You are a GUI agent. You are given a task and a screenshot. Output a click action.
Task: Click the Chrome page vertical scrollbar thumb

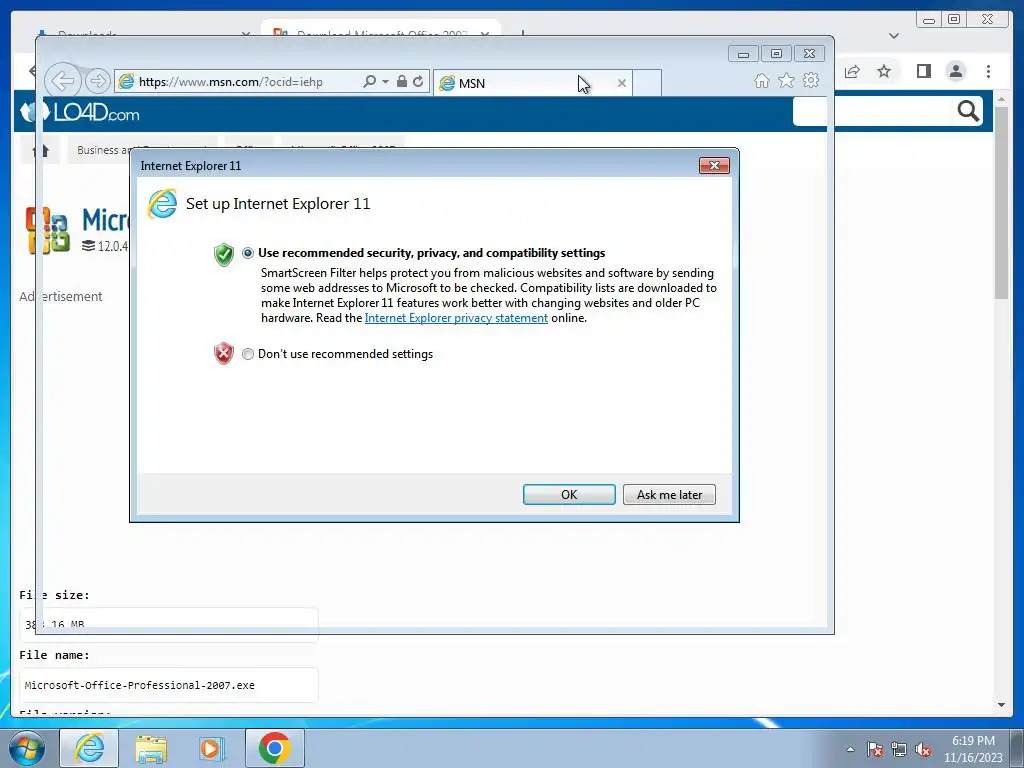click(x=1001, y=202)
